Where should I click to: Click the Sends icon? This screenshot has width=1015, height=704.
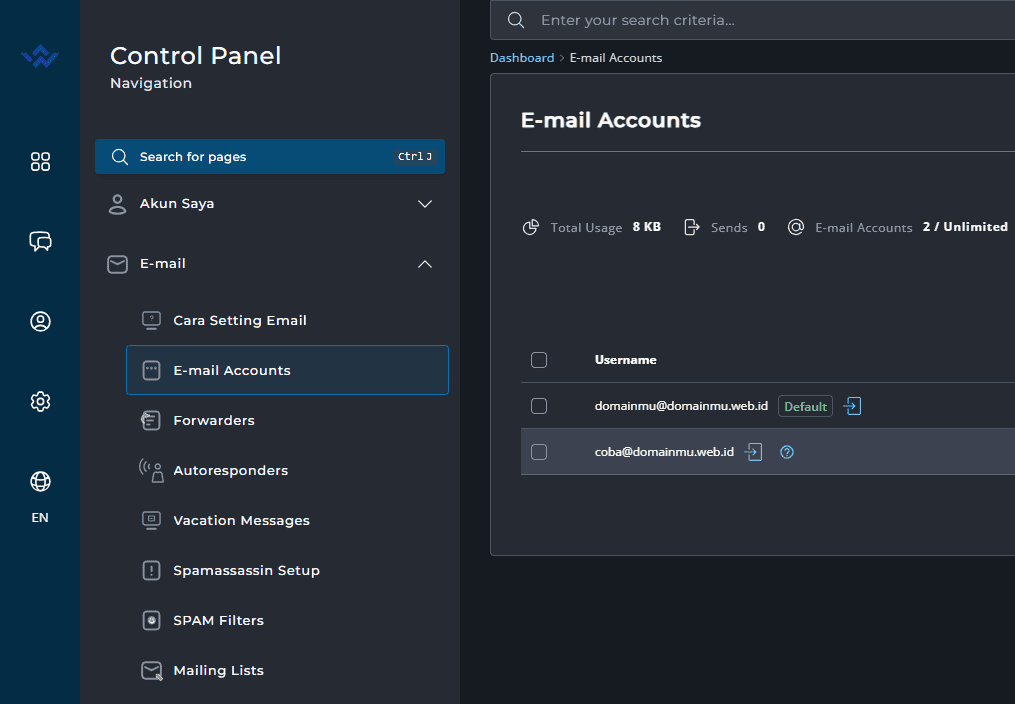click(x=692, y=227)
